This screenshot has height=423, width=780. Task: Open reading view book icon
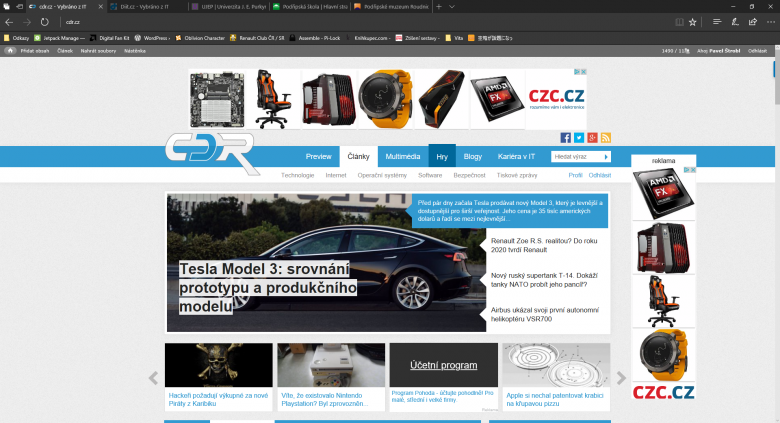[679, 22]
